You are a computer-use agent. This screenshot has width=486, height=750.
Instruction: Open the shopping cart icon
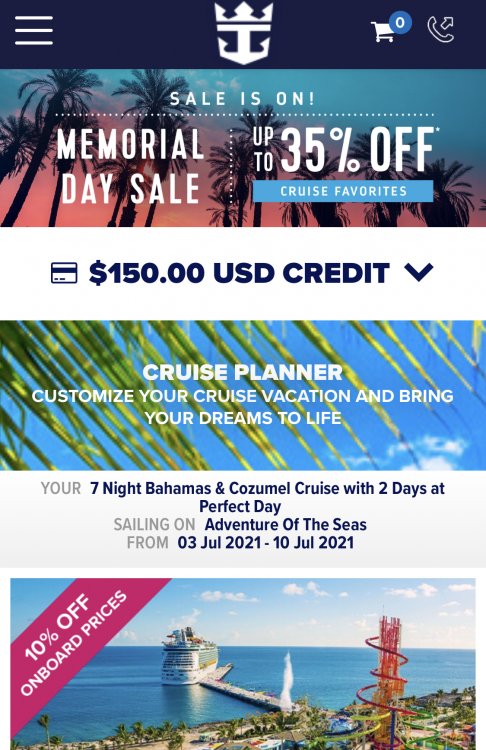coord(383,32)
